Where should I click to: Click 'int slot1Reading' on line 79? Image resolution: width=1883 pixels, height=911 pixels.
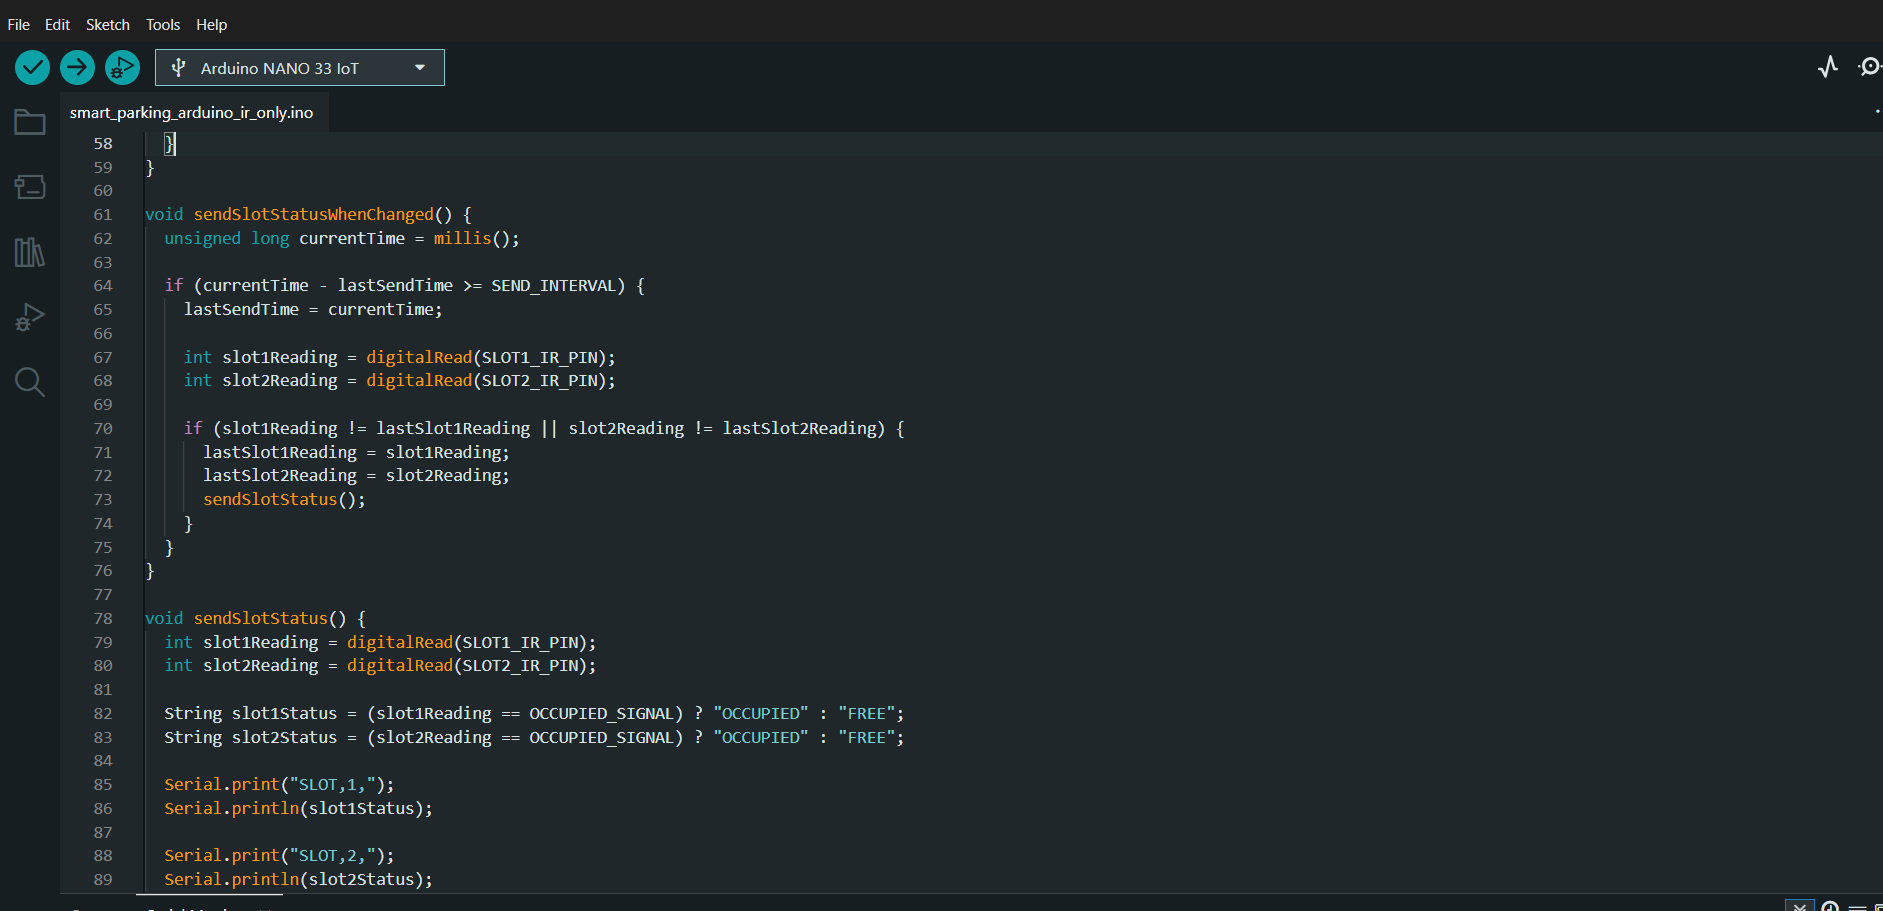click(x=241, y=643)
